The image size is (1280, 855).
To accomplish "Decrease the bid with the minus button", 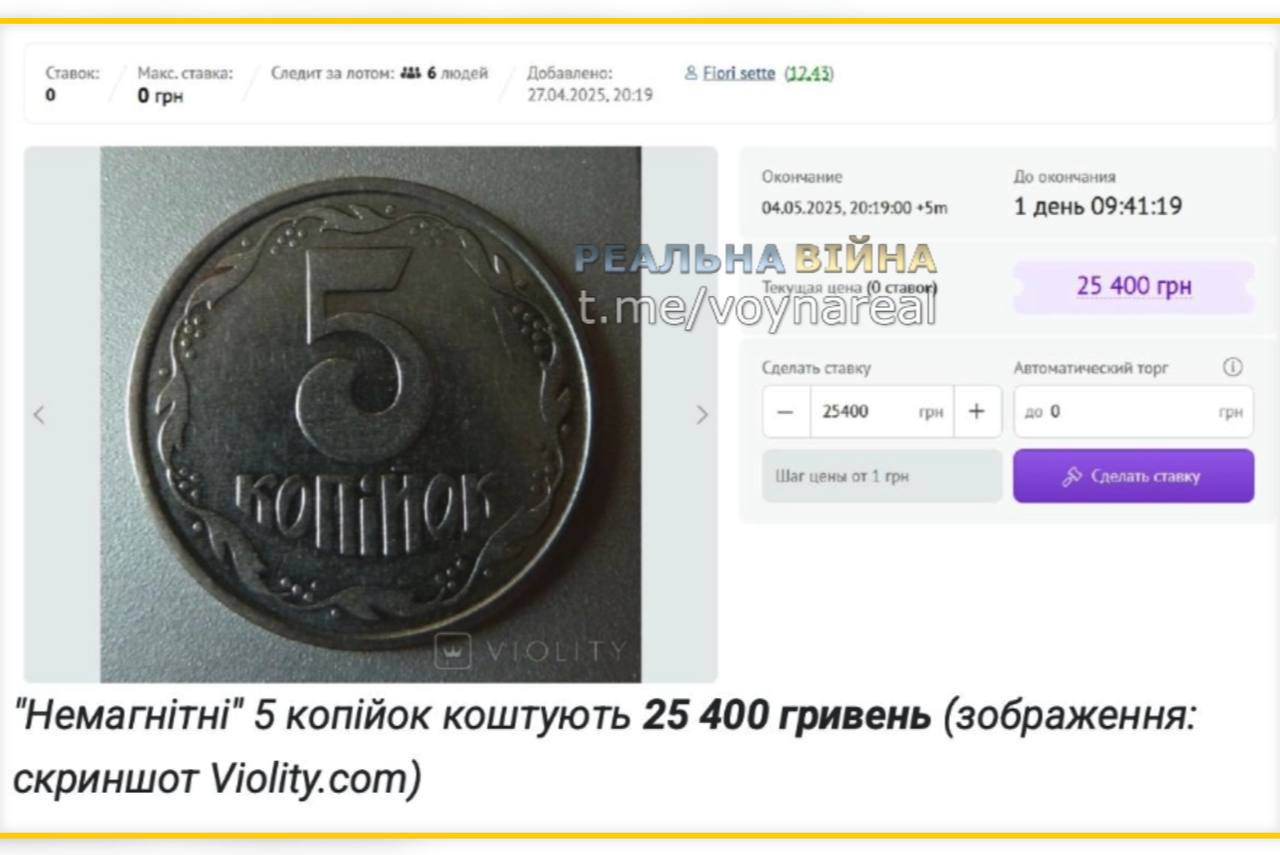I will click(786, 412).
